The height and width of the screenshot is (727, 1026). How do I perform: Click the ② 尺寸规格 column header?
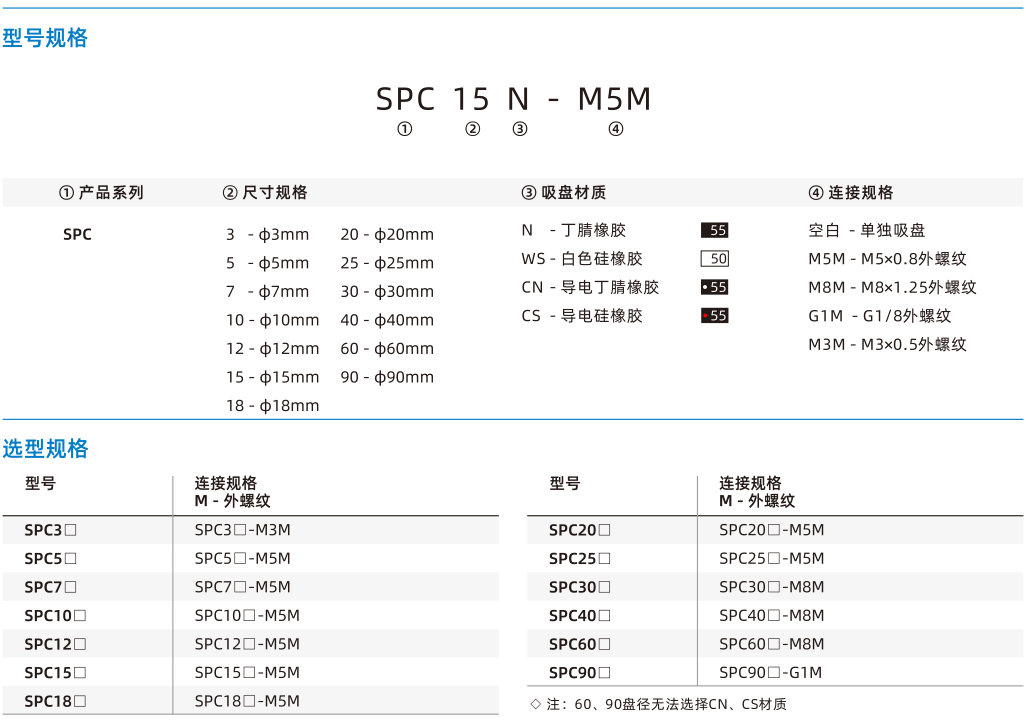point(265,192)
